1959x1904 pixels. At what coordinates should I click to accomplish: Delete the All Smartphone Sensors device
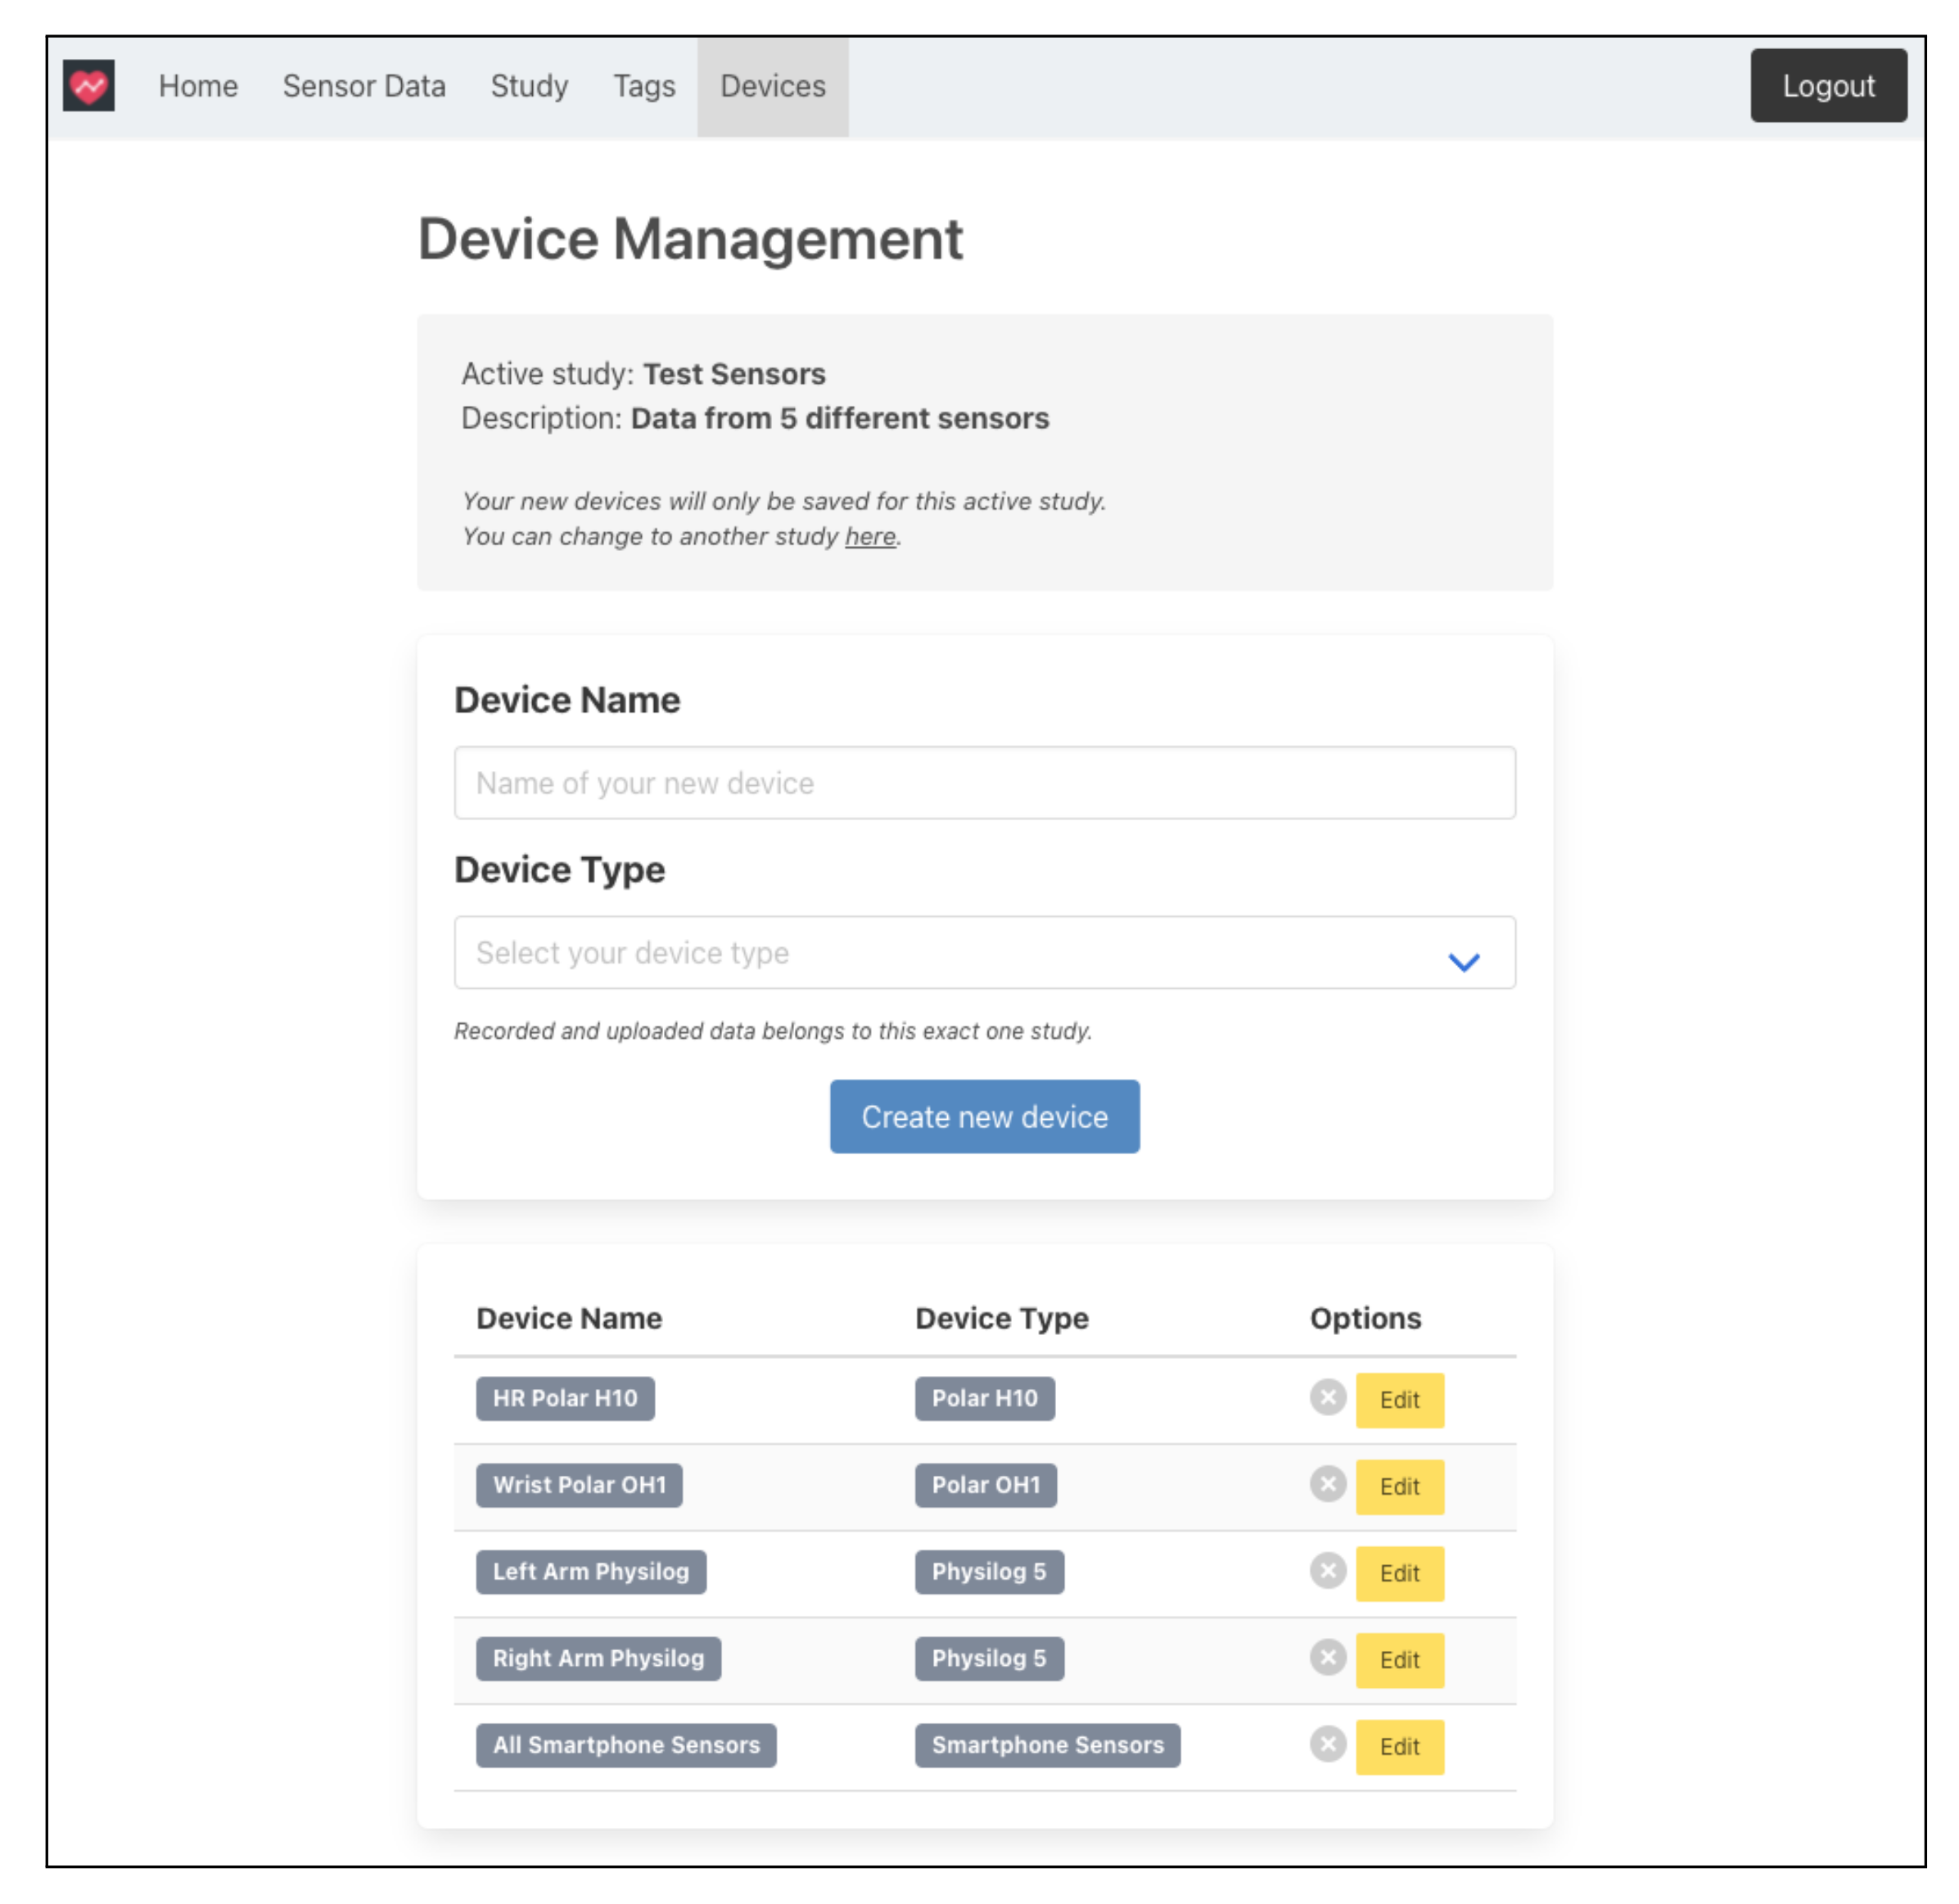[1327, 1744]
